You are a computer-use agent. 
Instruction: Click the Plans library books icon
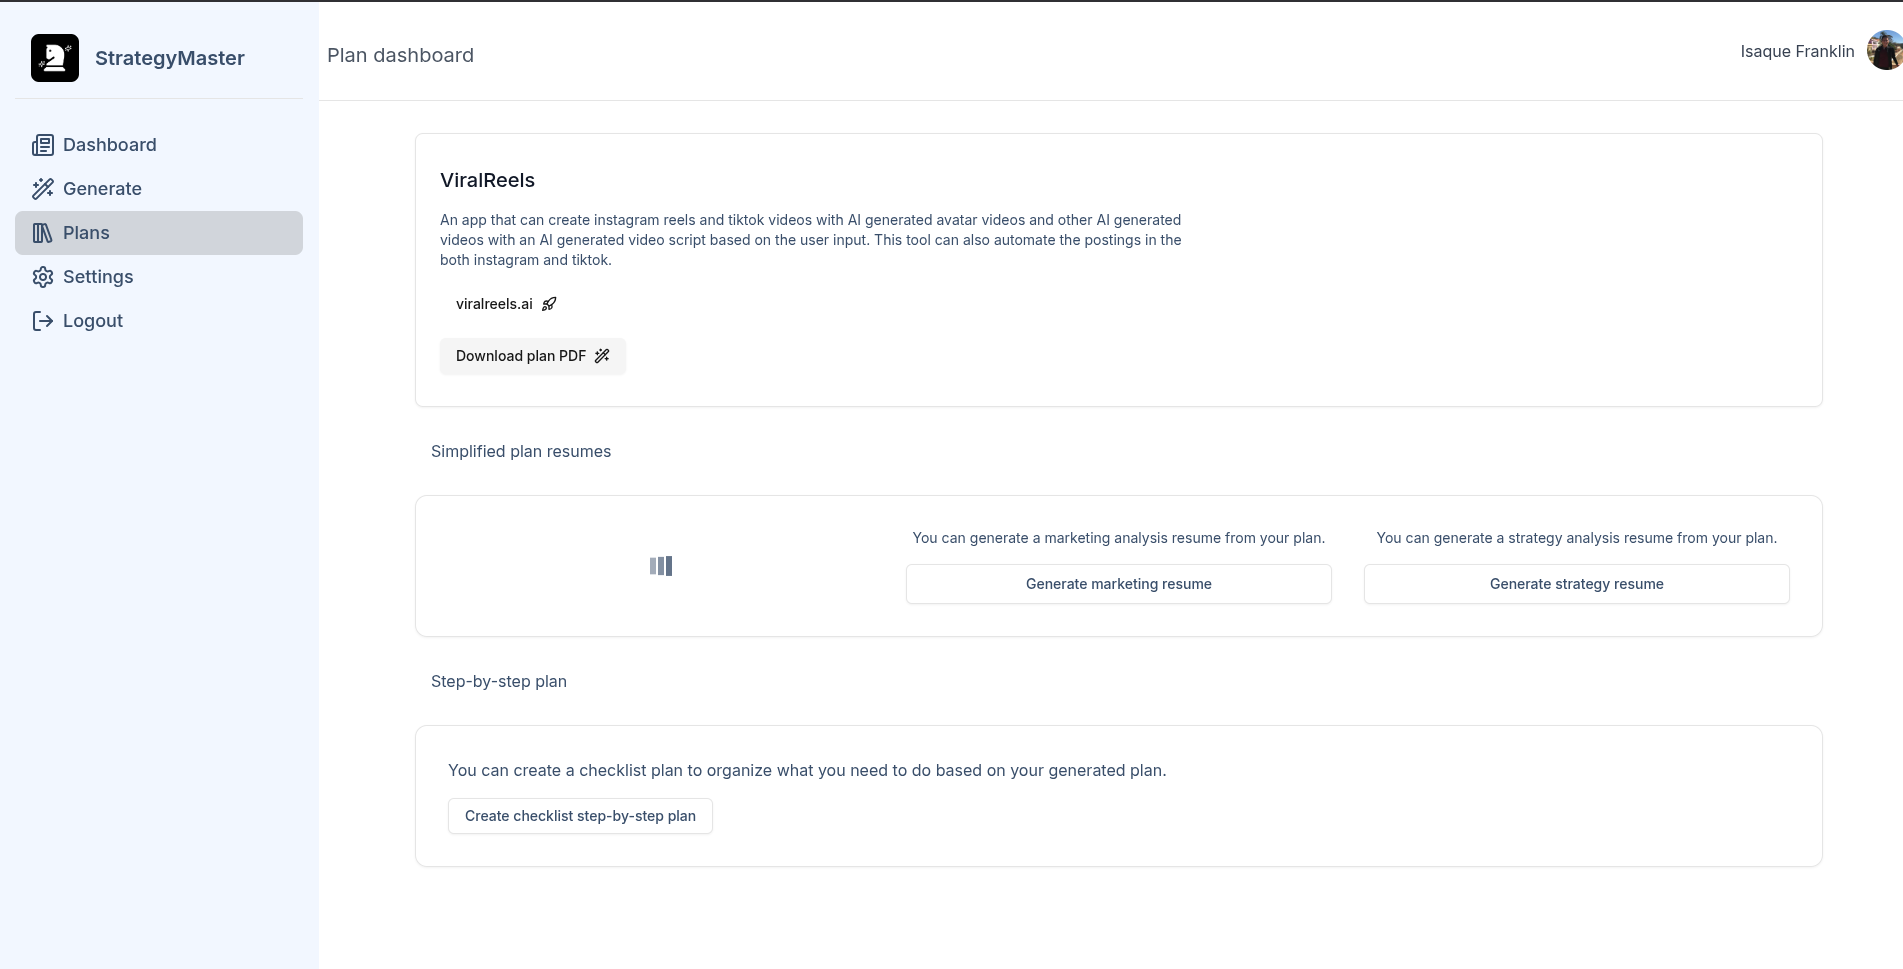[x=42, y=233]
